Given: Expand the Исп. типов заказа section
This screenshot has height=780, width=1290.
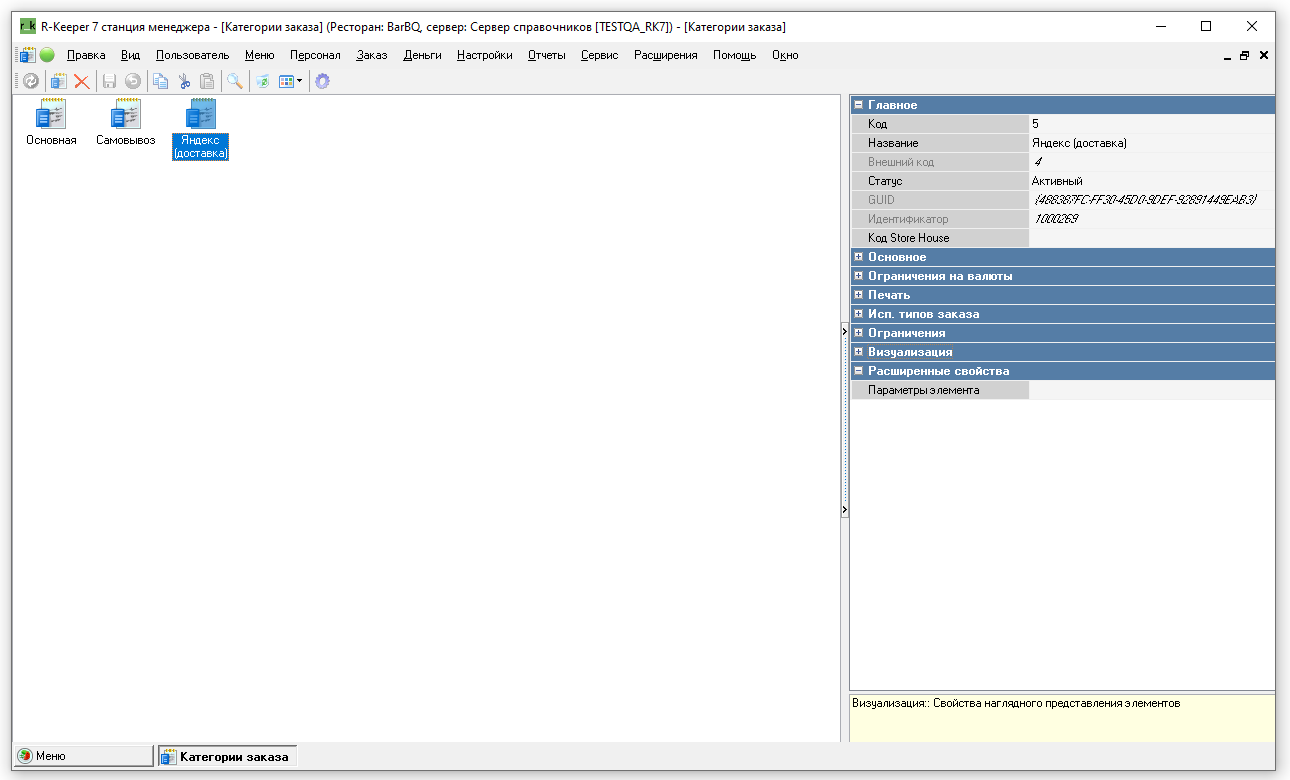Looking at the screenshot, I should [x=858, y=314].
